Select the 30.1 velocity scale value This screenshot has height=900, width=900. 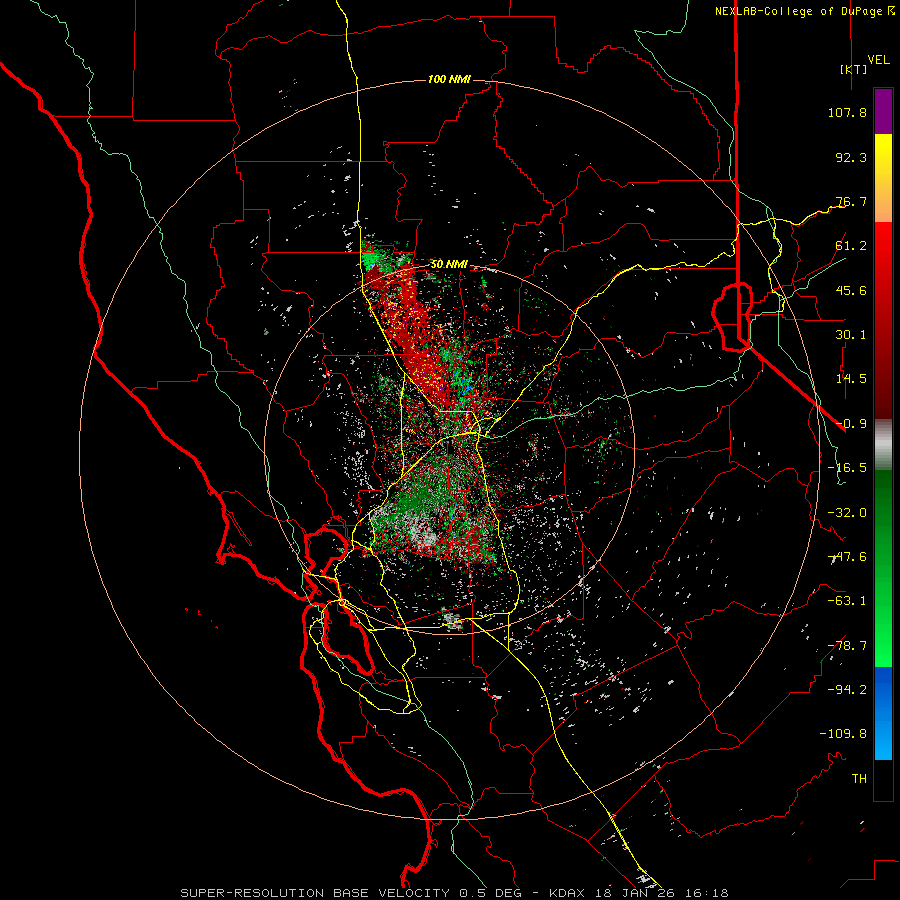(851, 335)
